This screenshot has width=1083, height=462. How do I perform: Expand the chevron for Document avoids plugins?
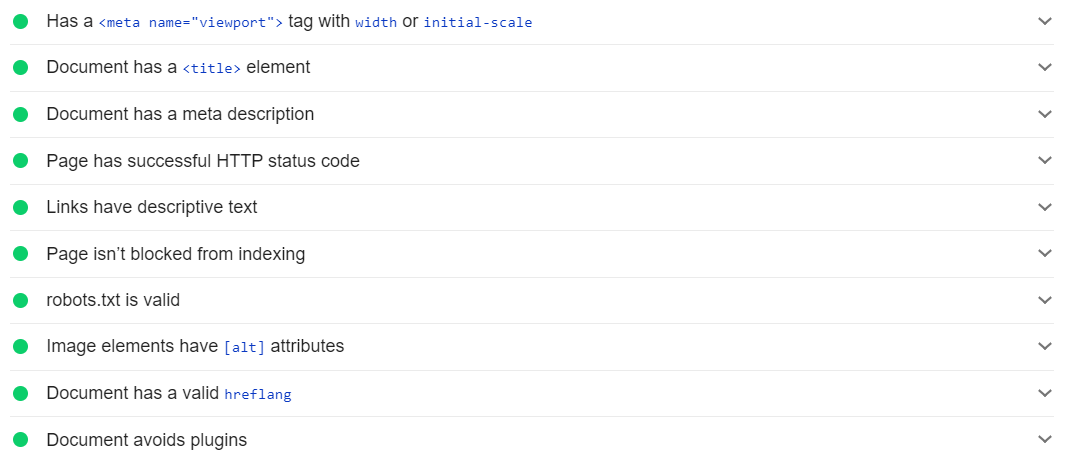1045,439
